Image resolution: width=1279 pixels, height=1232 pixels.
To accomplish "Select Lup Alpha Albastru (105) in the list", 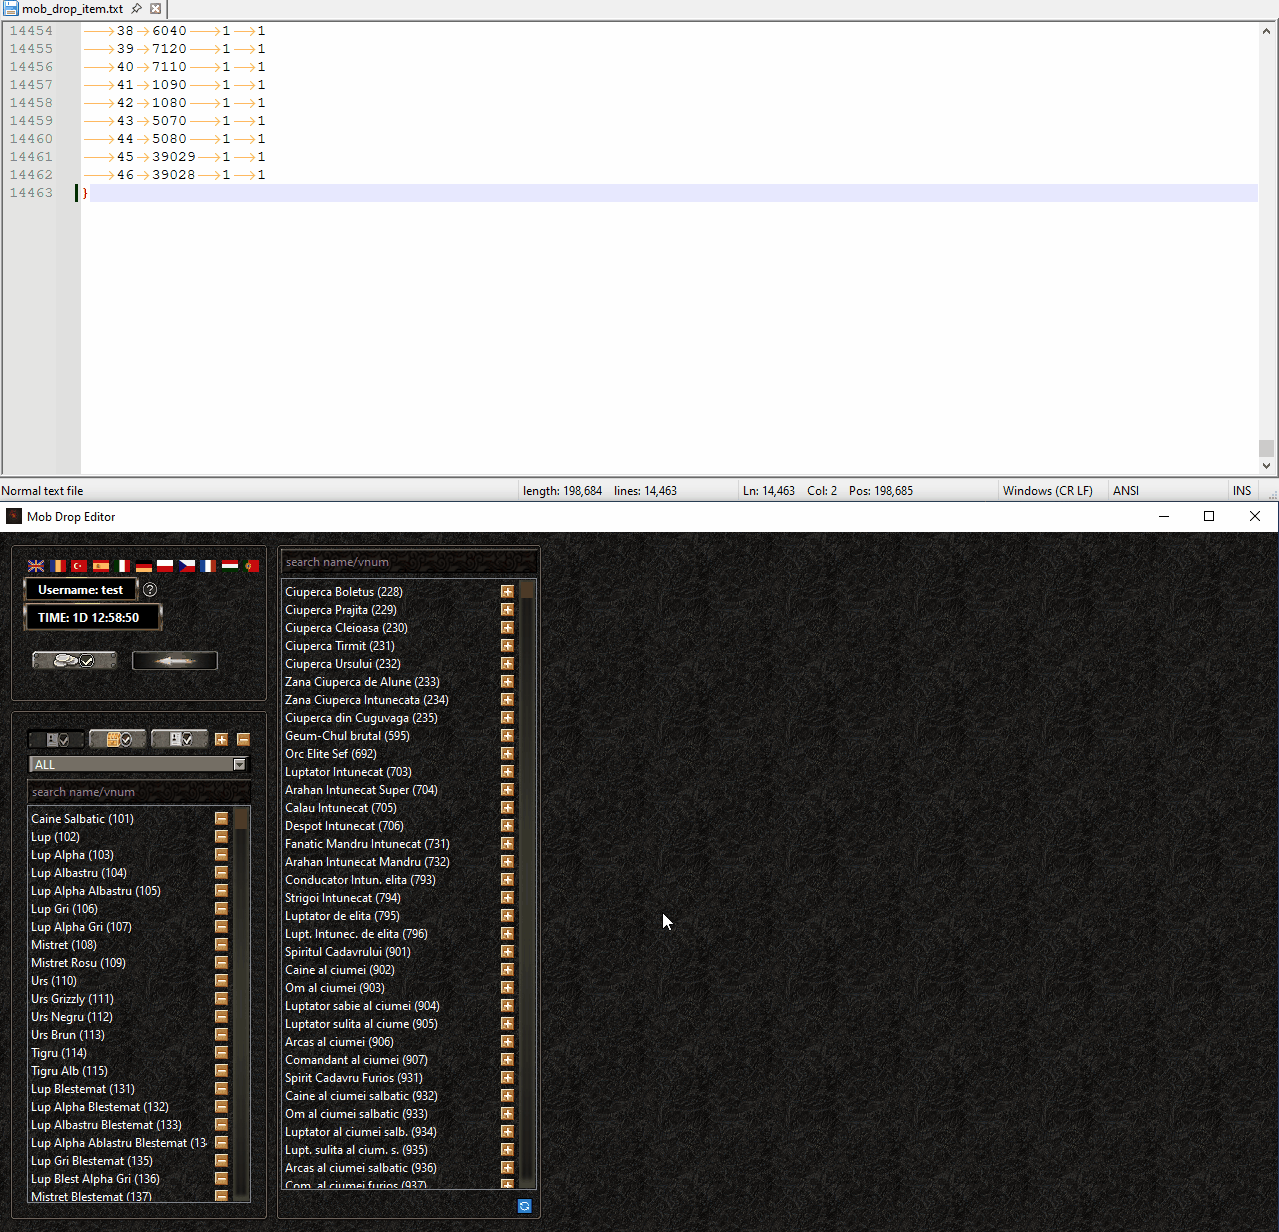I will (96, 891).
